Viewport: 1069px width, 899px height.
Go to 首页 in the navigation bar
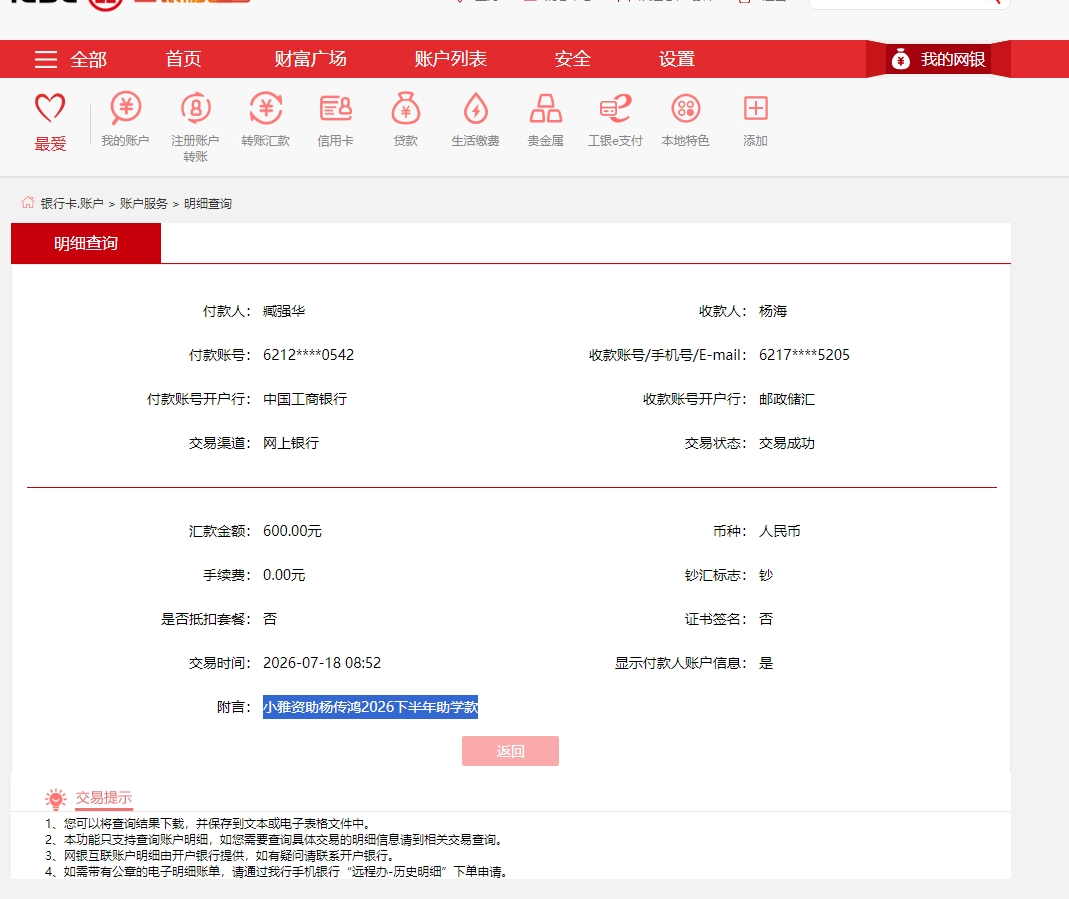pyautogui.click(x=183, y=59)
